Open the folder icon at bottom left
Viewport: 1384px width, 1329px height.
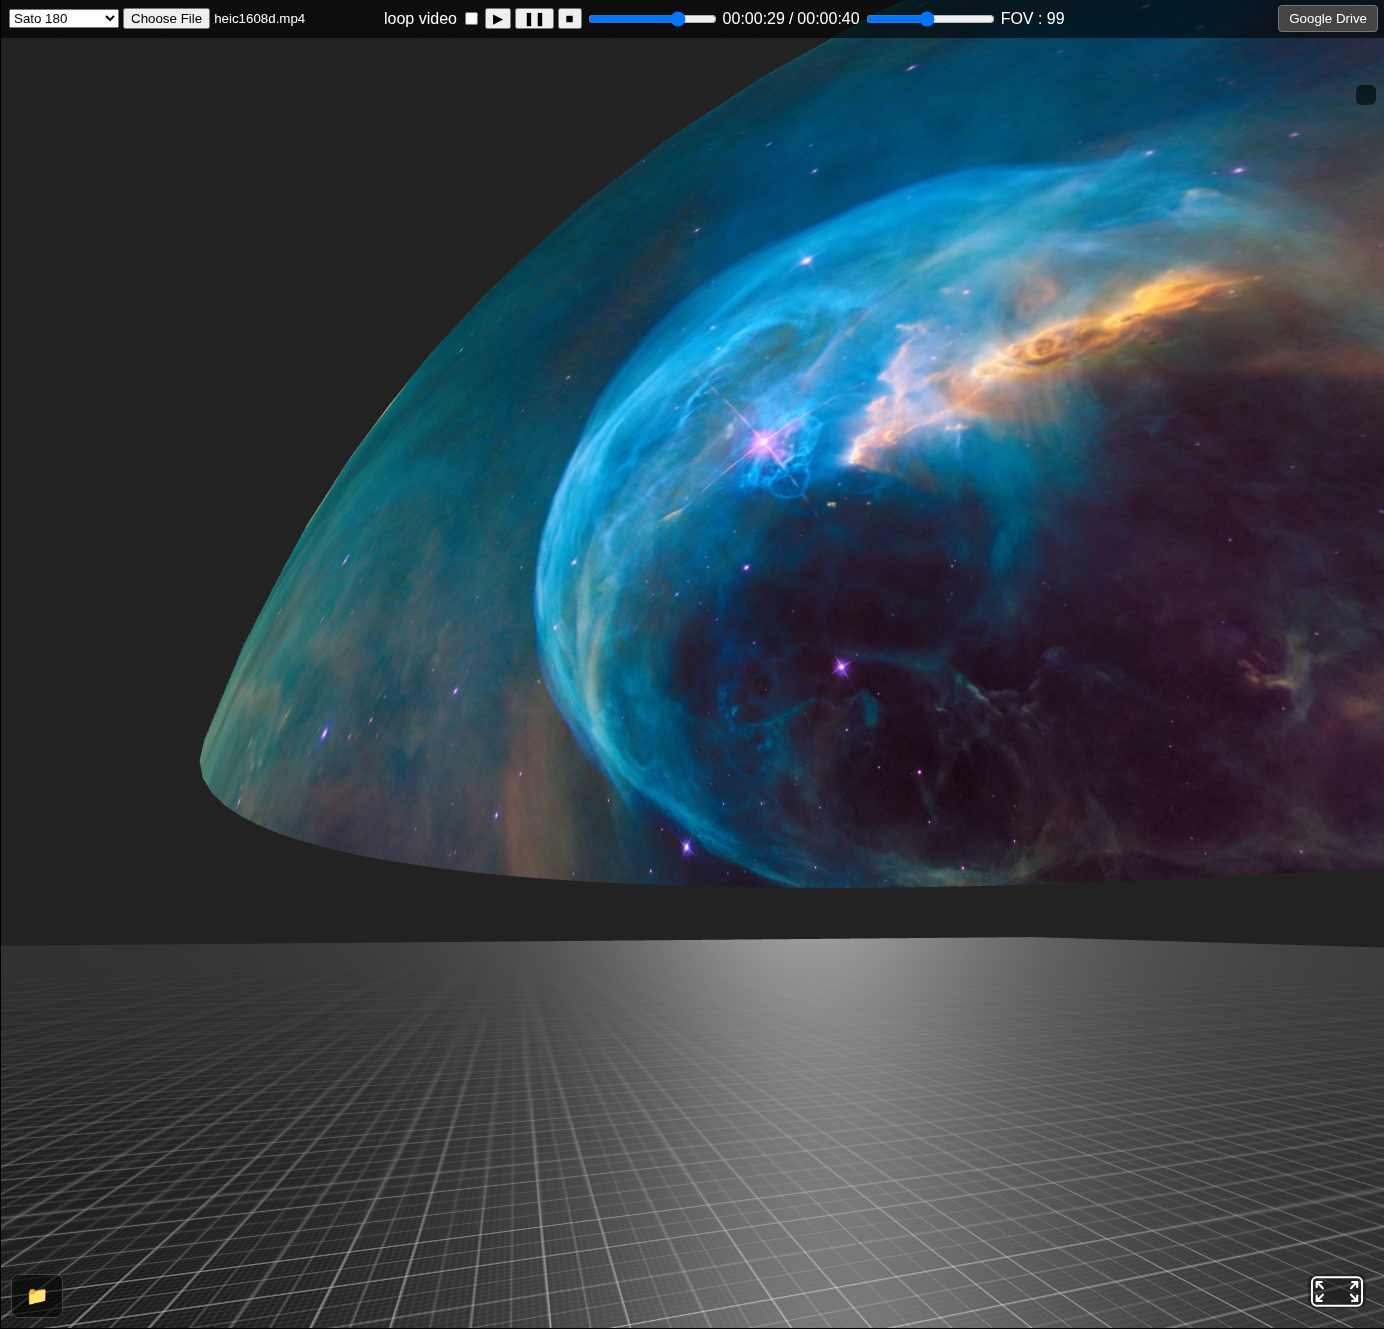(x=37, y=1295)
